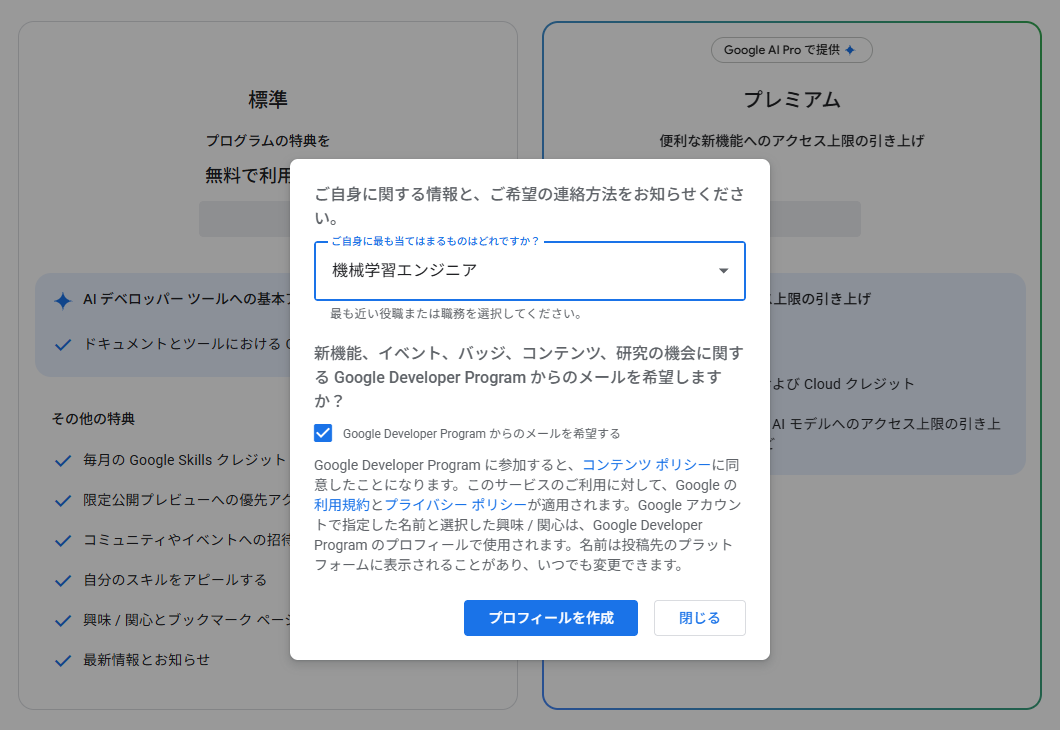Viewport: 1060px width, 730px height.
Task: Click the checkmark beside 最新情報とお知らせ
Action: click(x=63, y=660)
